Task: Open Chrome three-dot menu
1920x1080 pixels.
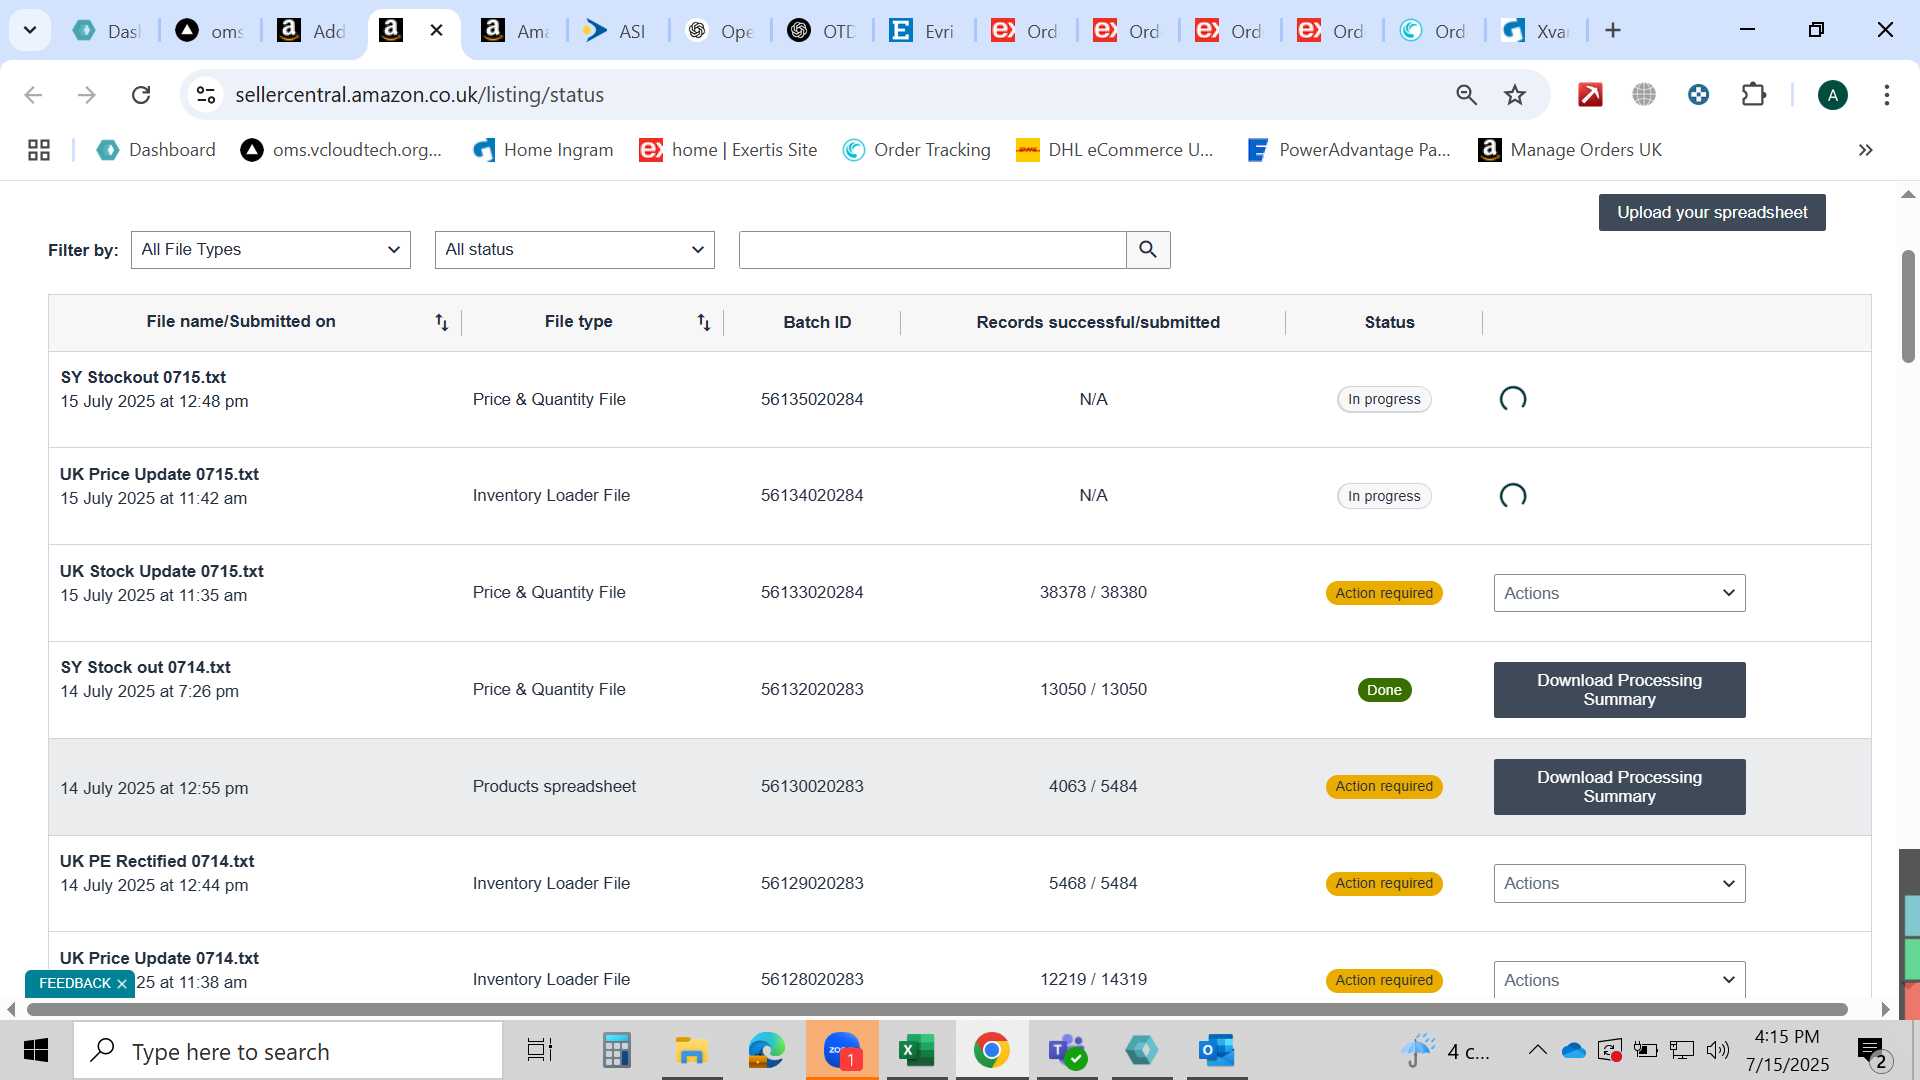Action: tap(1886, 95)
